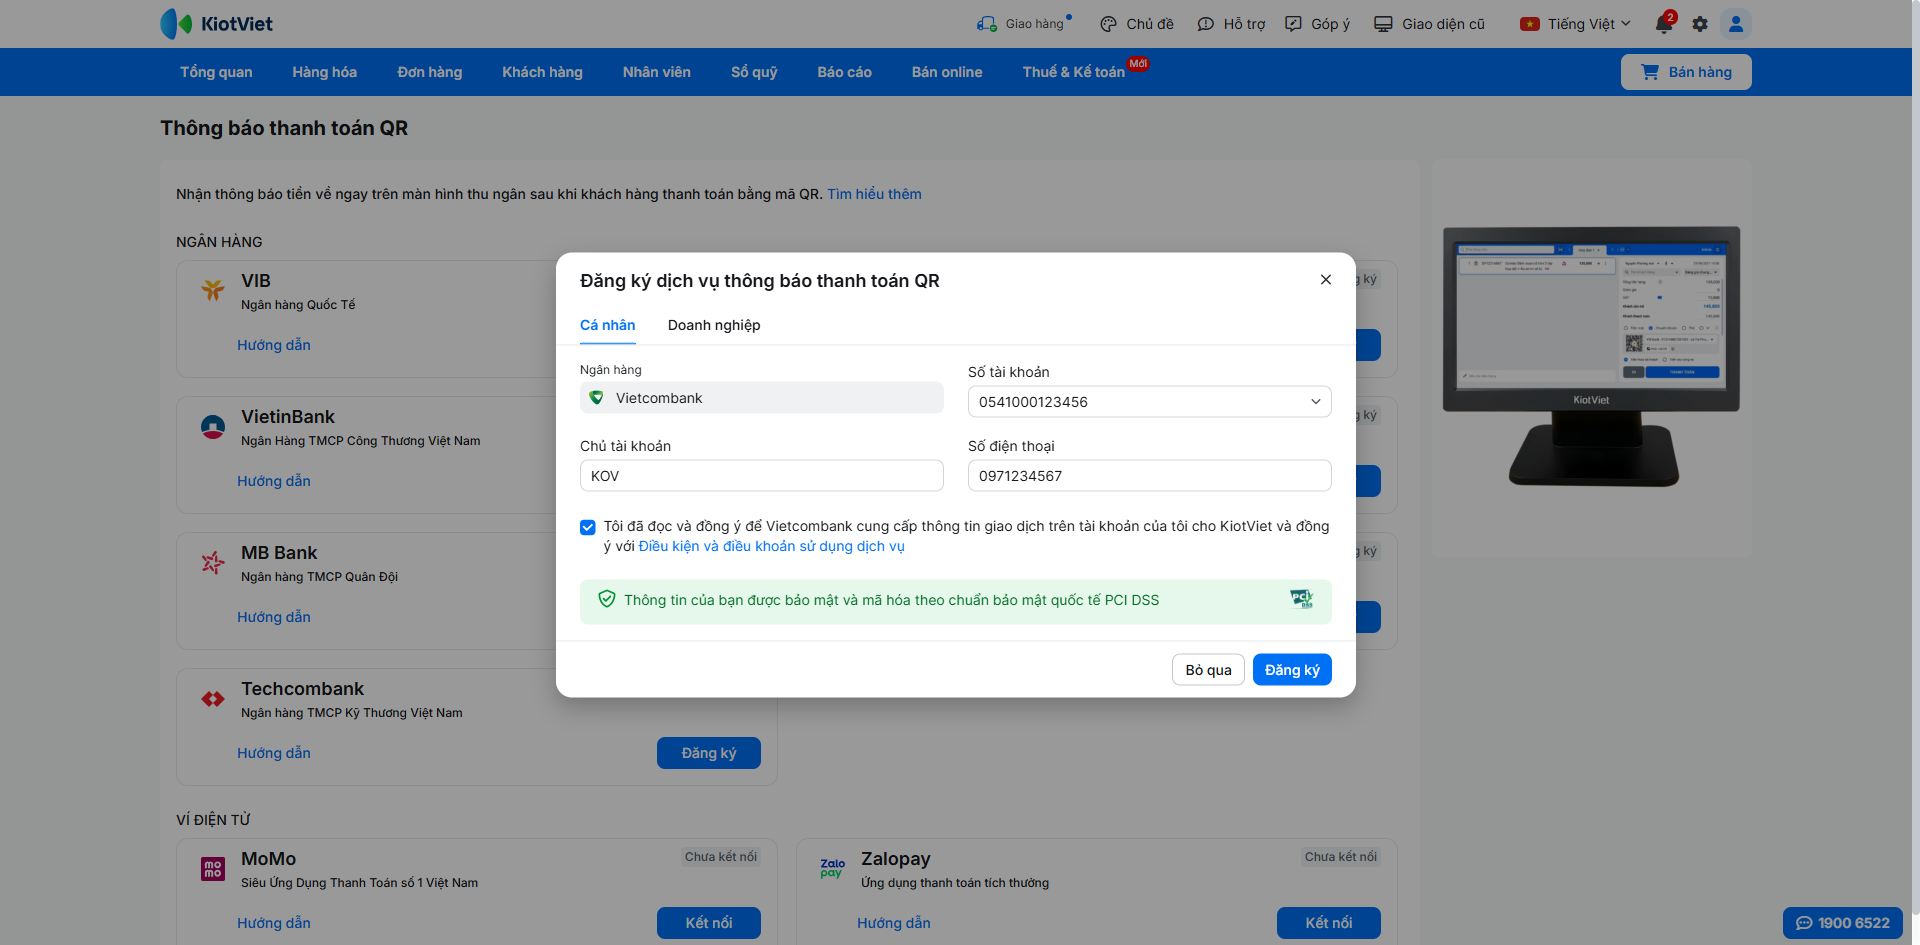Open Điều kiện và điều khoản link

pos(772,546)
